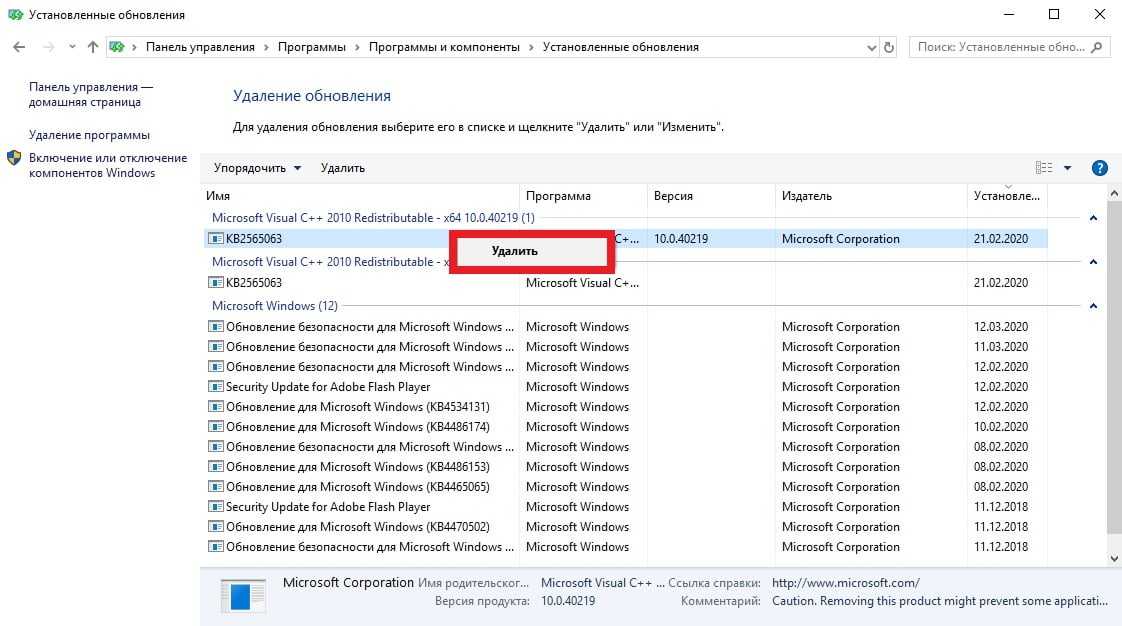
Task: Click the refresh button beside address bar
Action: (890, 47)
